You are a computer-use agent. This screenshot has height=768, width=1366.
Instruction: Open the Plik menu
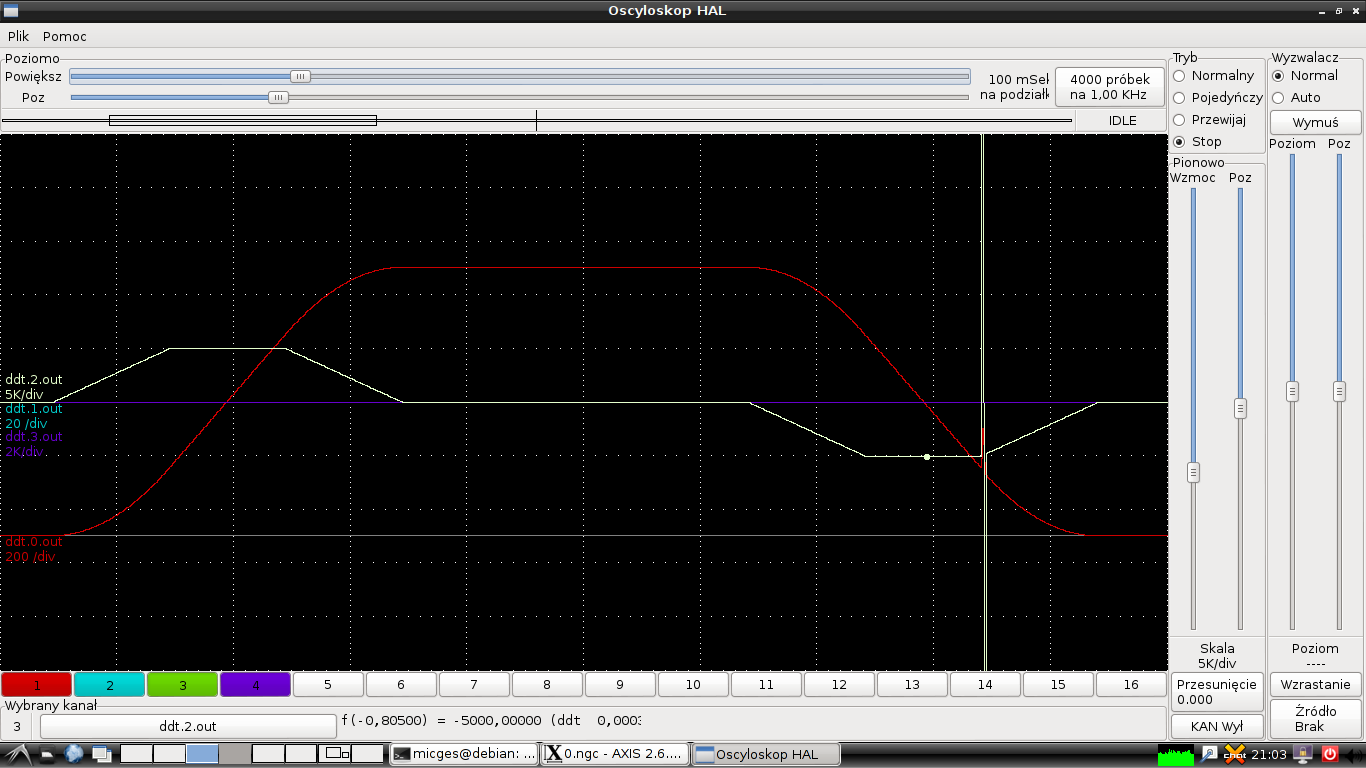click(x=18, y=36)
